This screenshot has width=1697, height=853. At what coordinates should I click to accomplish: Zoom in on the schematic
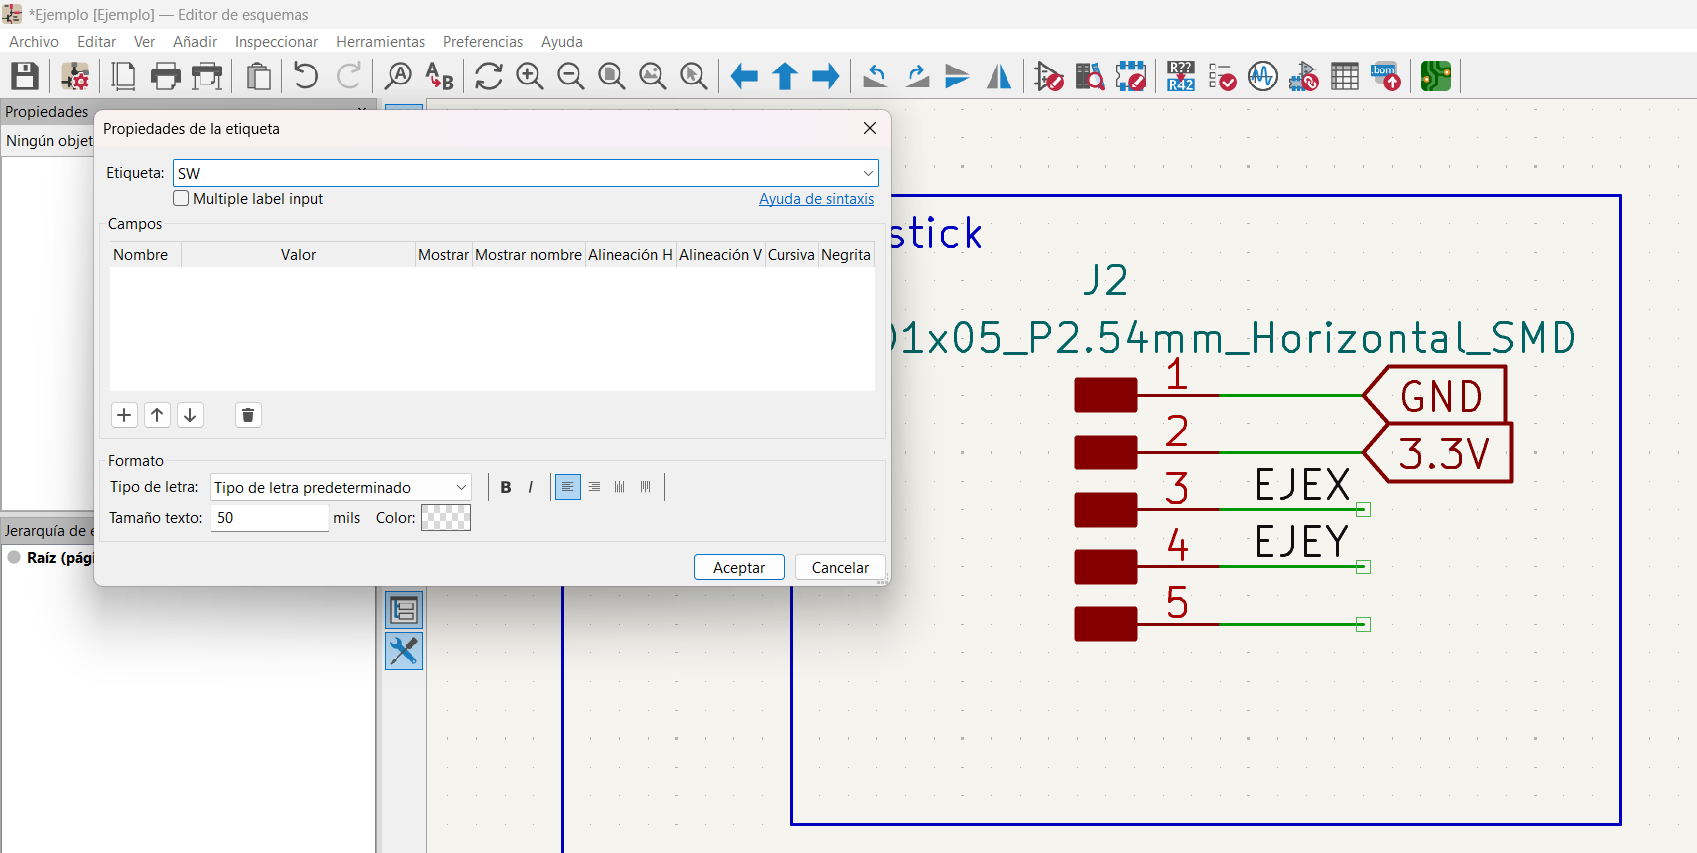pyautogui.click(x=530, y=76)
